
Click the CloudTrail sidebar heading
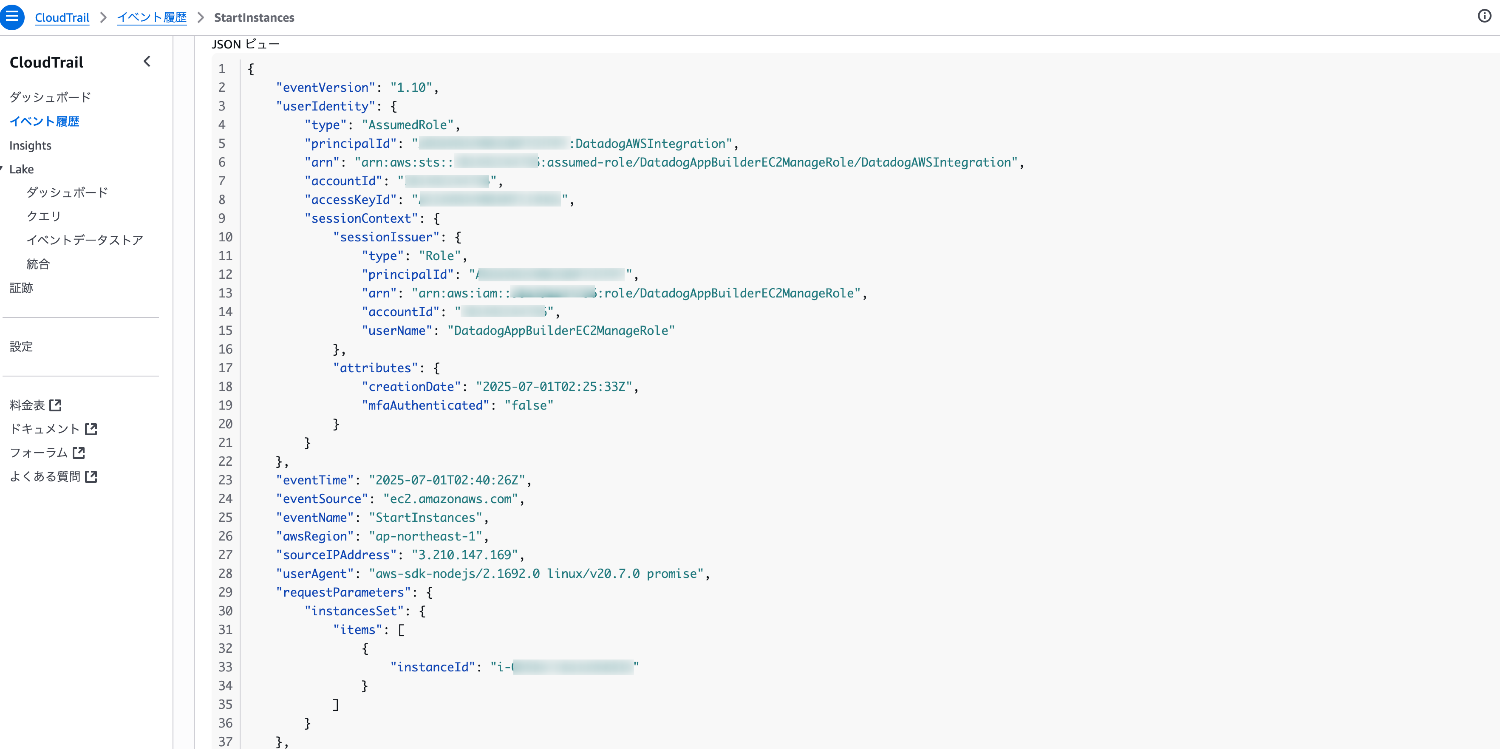click(x=46, y=62)
